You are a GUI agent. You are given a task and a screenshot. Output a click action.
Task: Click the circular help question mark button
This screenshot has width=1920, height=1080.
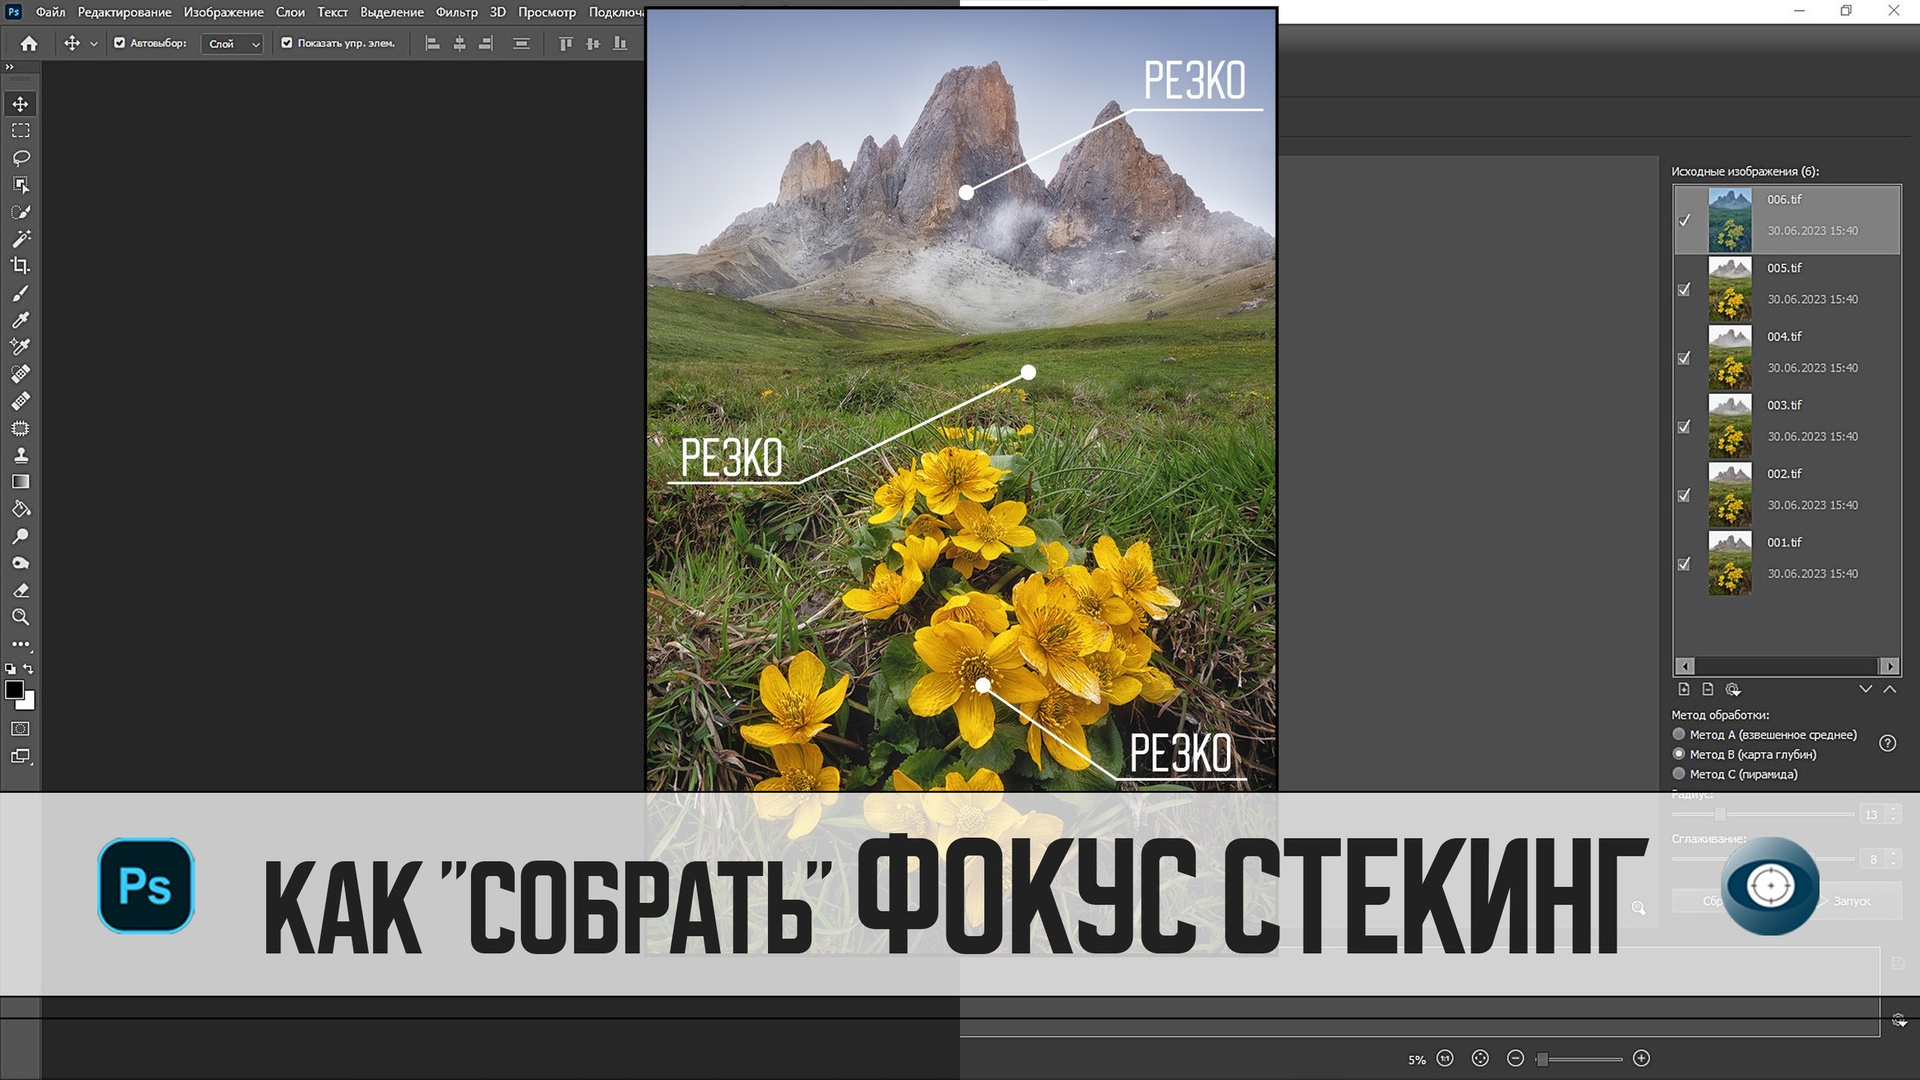click(x=1888, y=744)
